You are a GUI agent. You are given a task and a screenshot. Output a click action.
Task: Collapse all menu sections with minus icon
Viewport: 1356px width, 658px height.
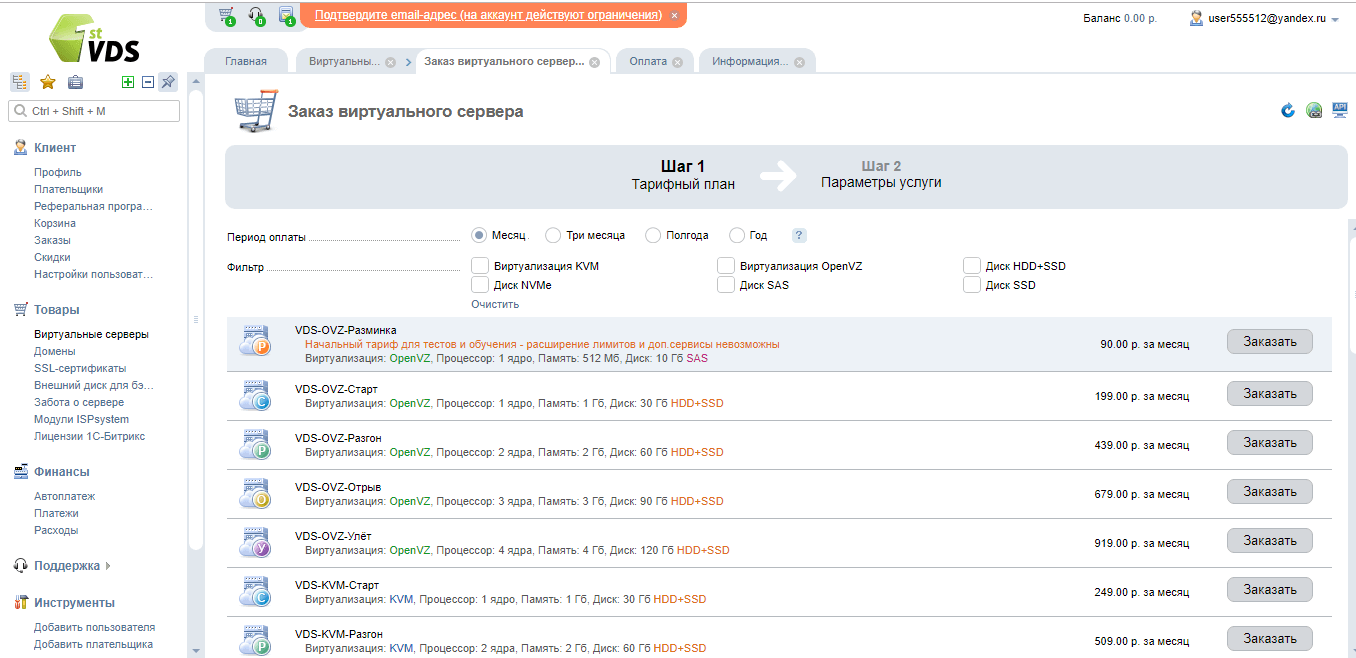pyautogui.click(x=148, y=82)
